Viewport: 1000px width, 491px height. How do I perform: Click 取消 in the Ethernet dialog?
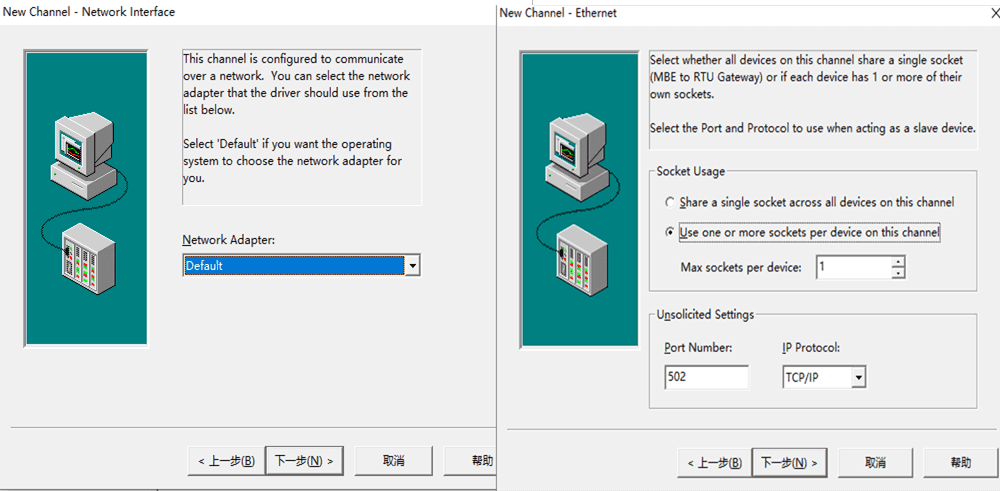tap(875, 463)
